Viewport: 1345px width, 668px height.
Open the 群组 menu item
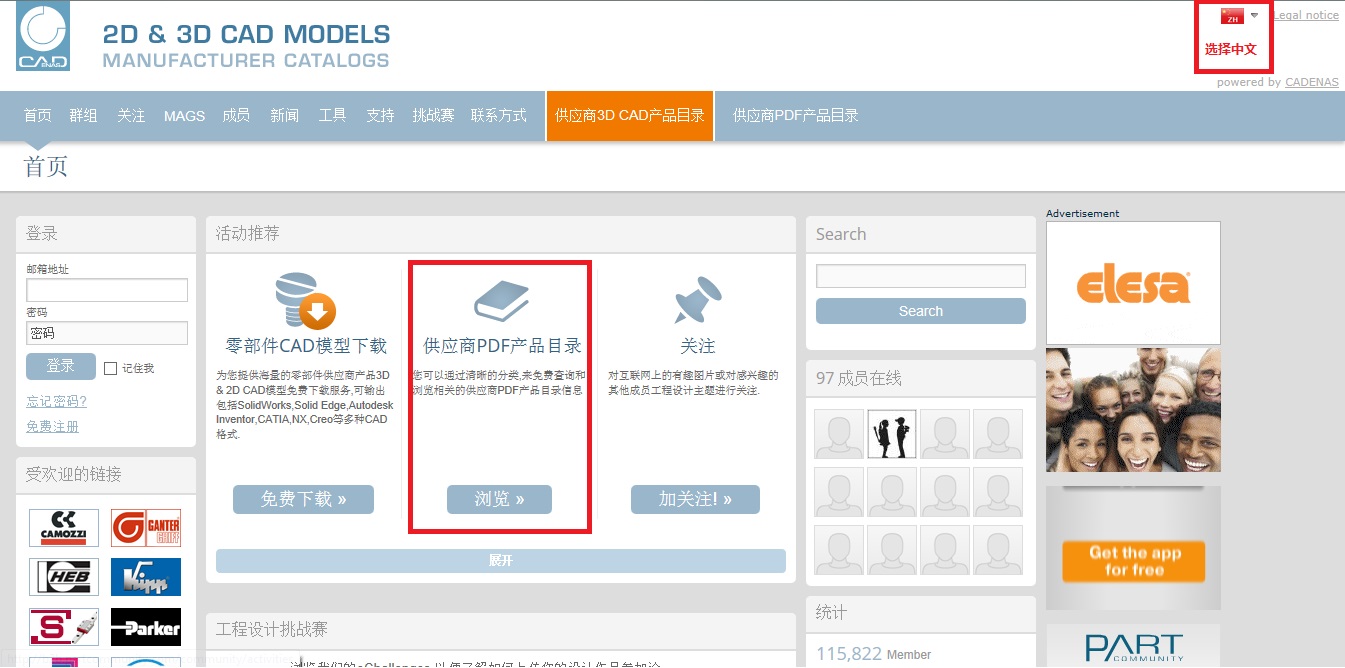(x=84, y=116)
